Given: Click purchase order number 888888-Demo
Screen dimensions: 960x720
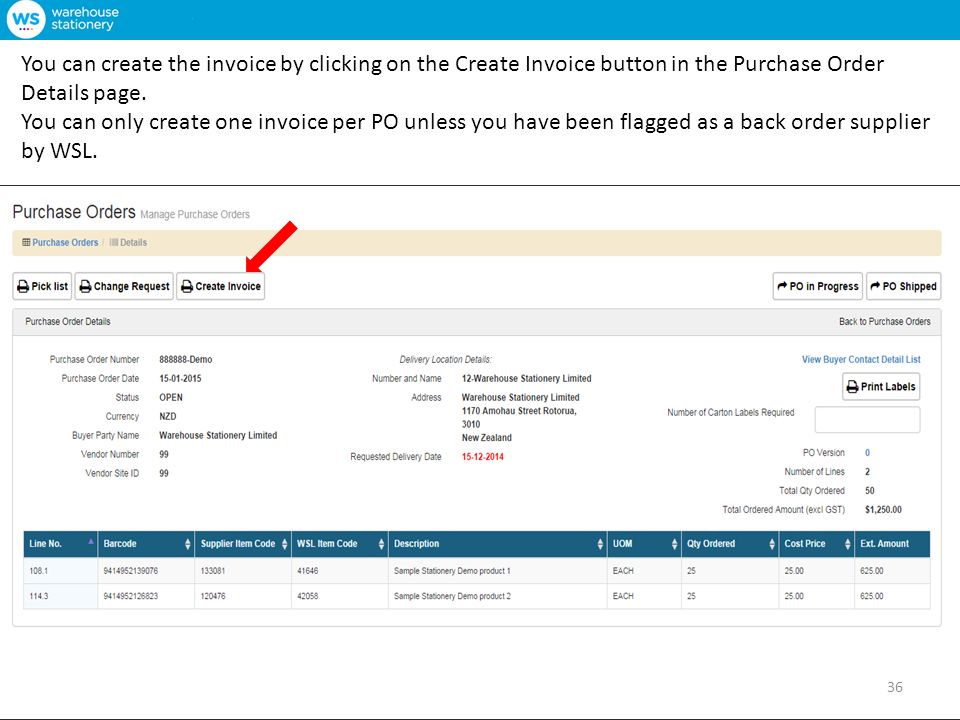Looking at the screenshot, I should 186,359.
